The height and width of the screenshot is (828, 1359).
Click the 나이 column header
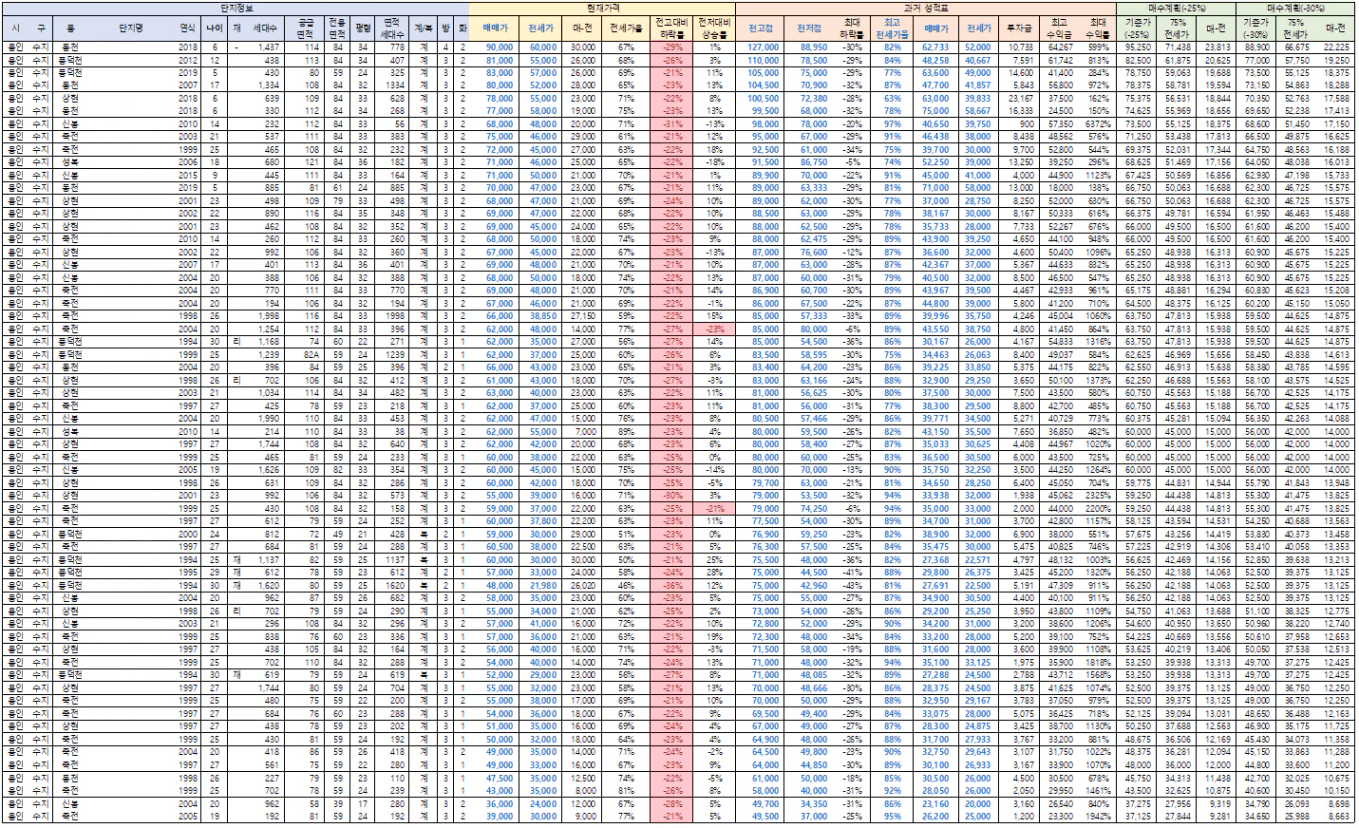(216, 28)
